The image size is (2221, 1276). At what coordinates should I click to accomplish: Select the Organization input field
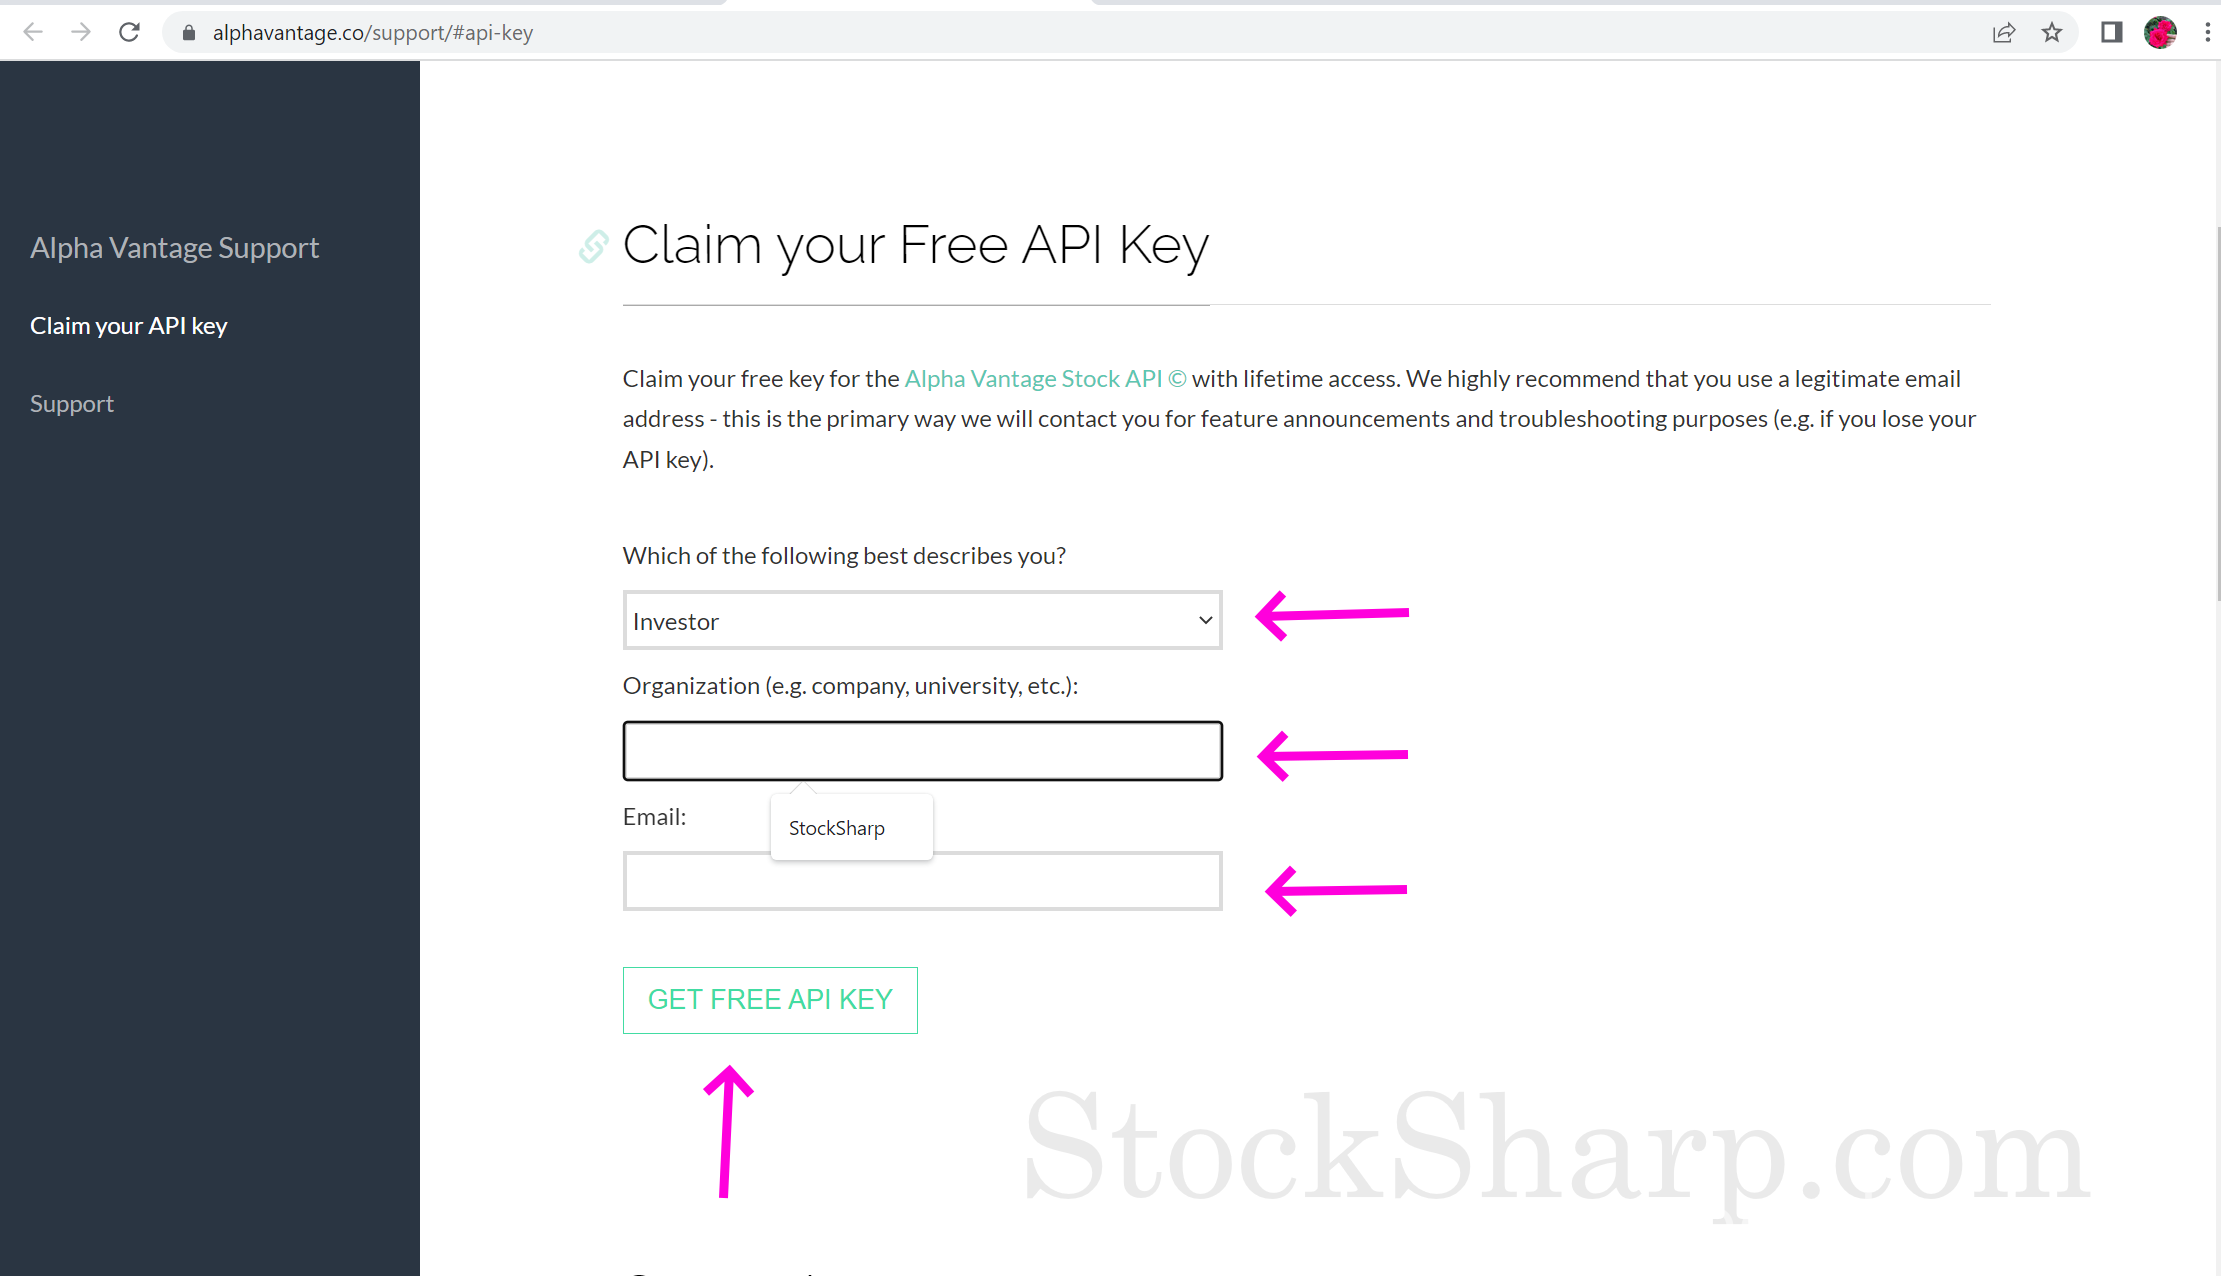coord(921,749)
